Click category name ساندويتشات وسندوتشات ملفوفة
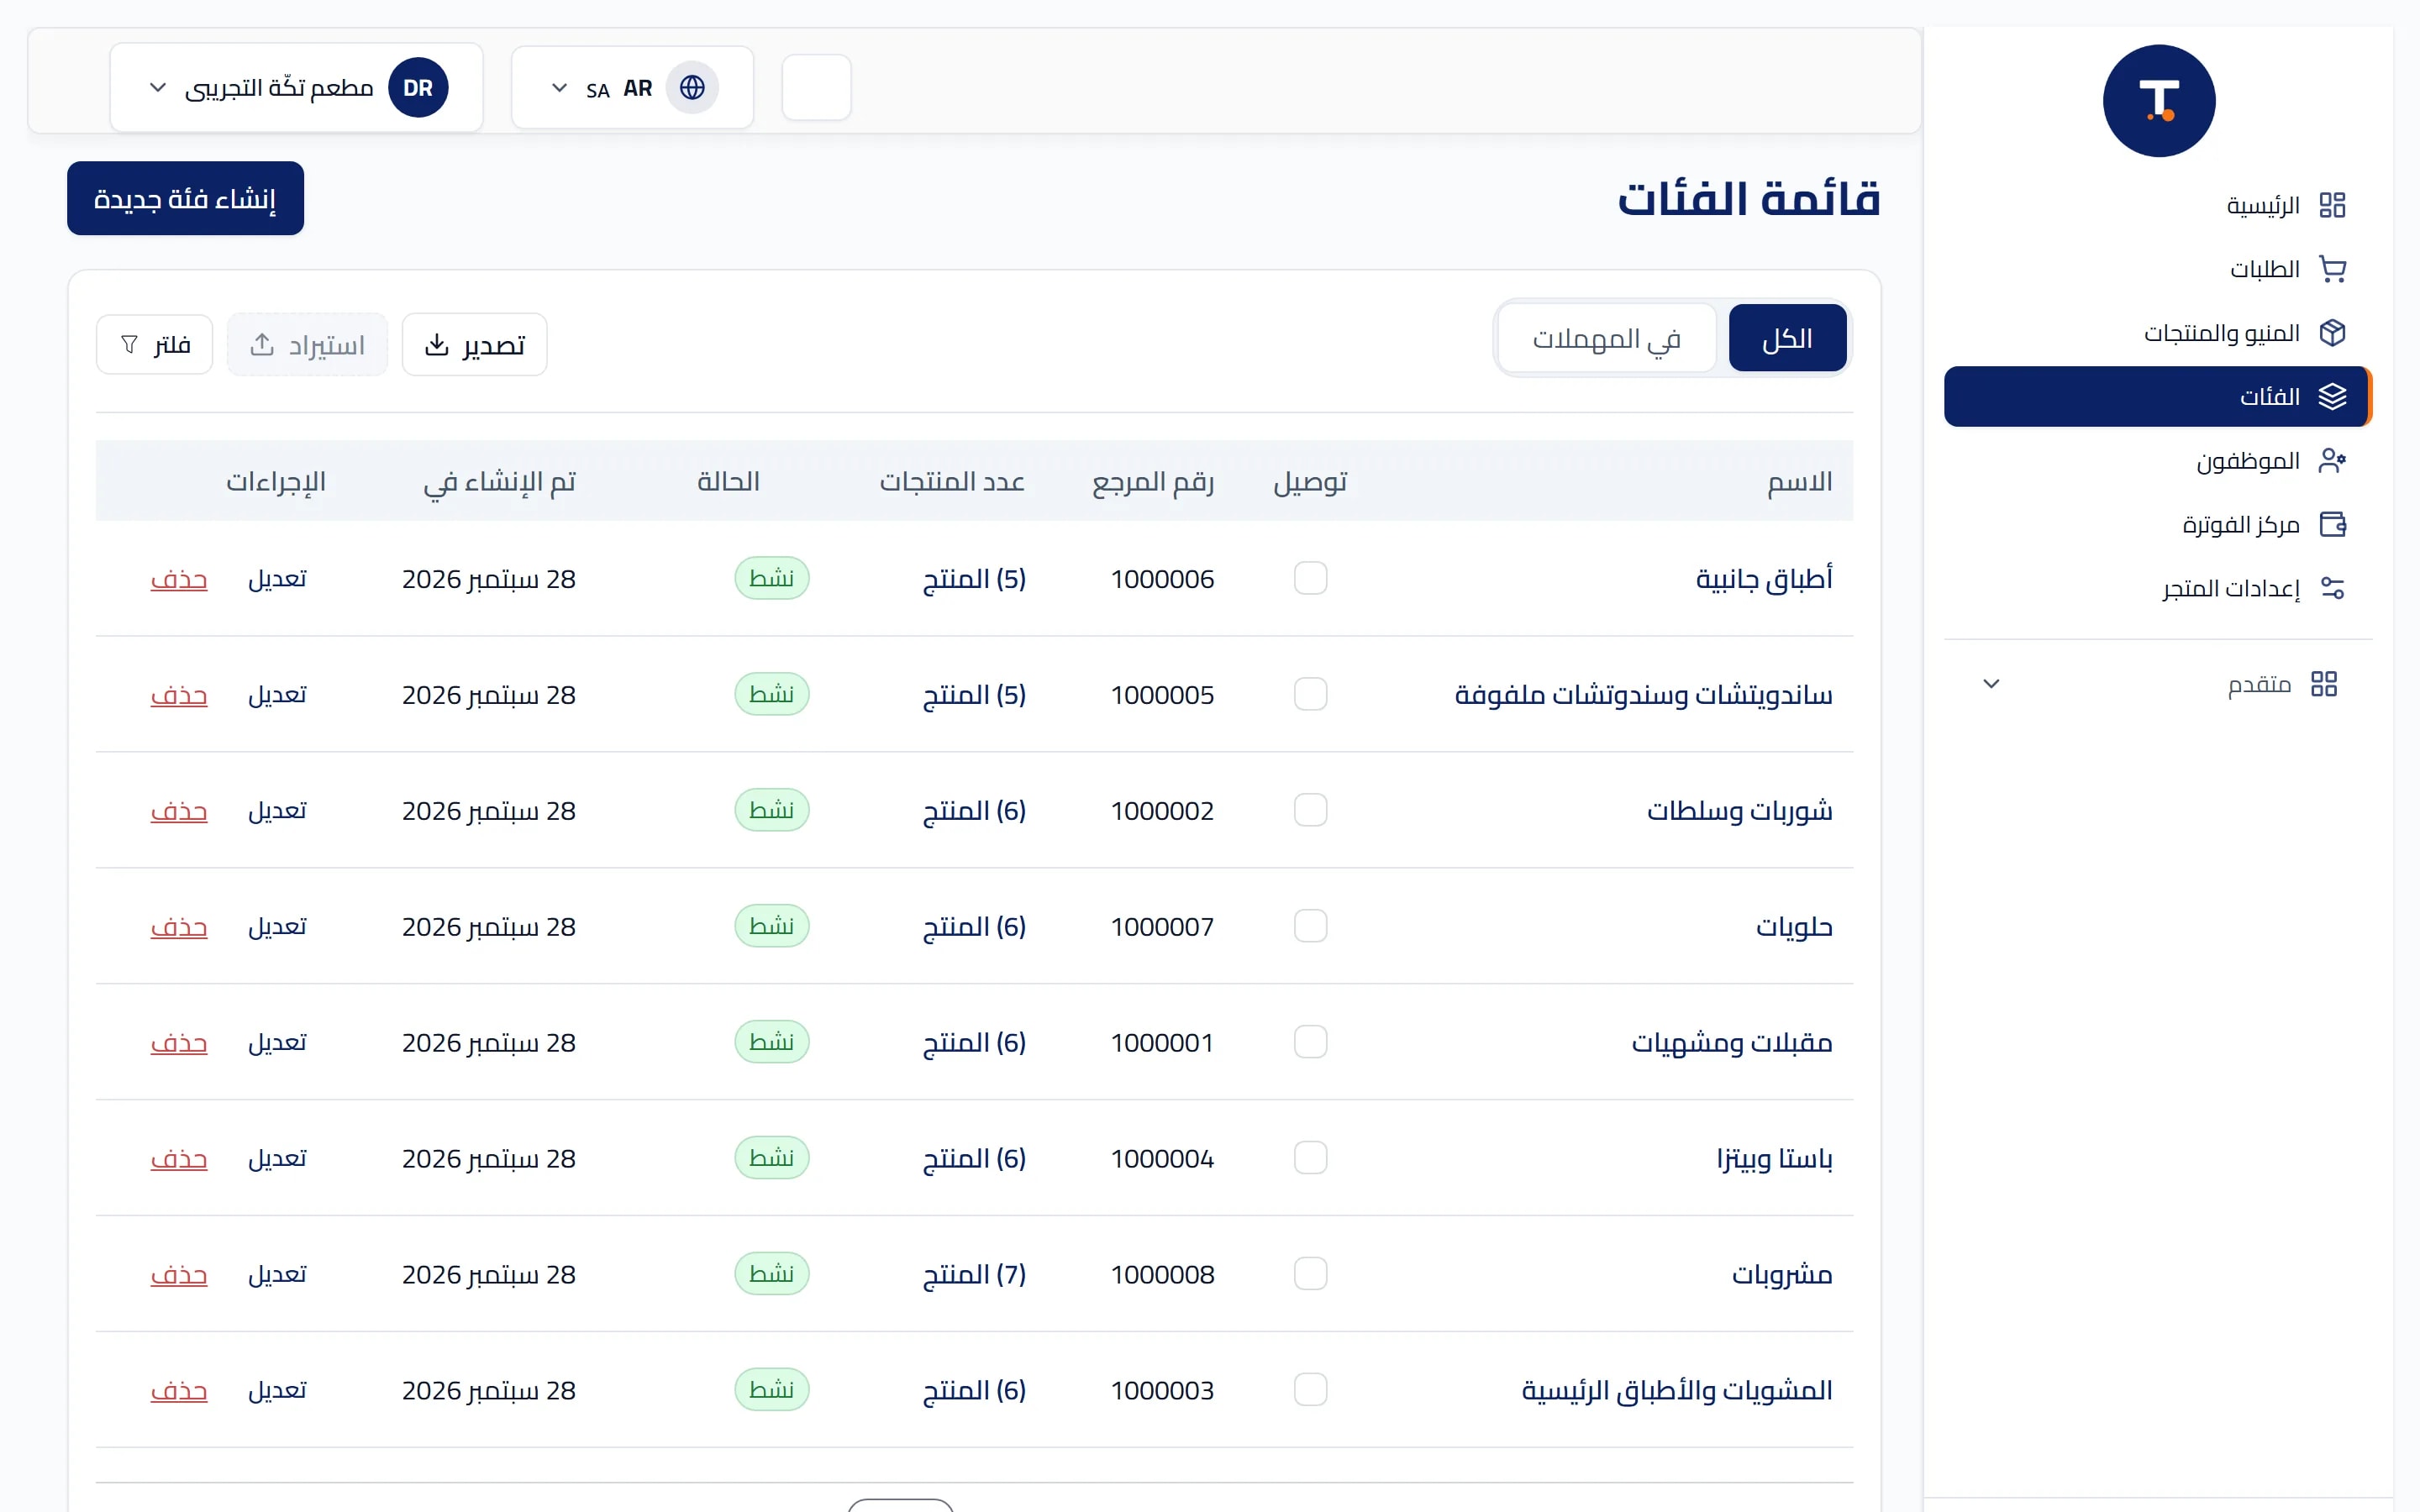The width and height of the screenshot is (2420, 1512). (x=1643, y=695)
